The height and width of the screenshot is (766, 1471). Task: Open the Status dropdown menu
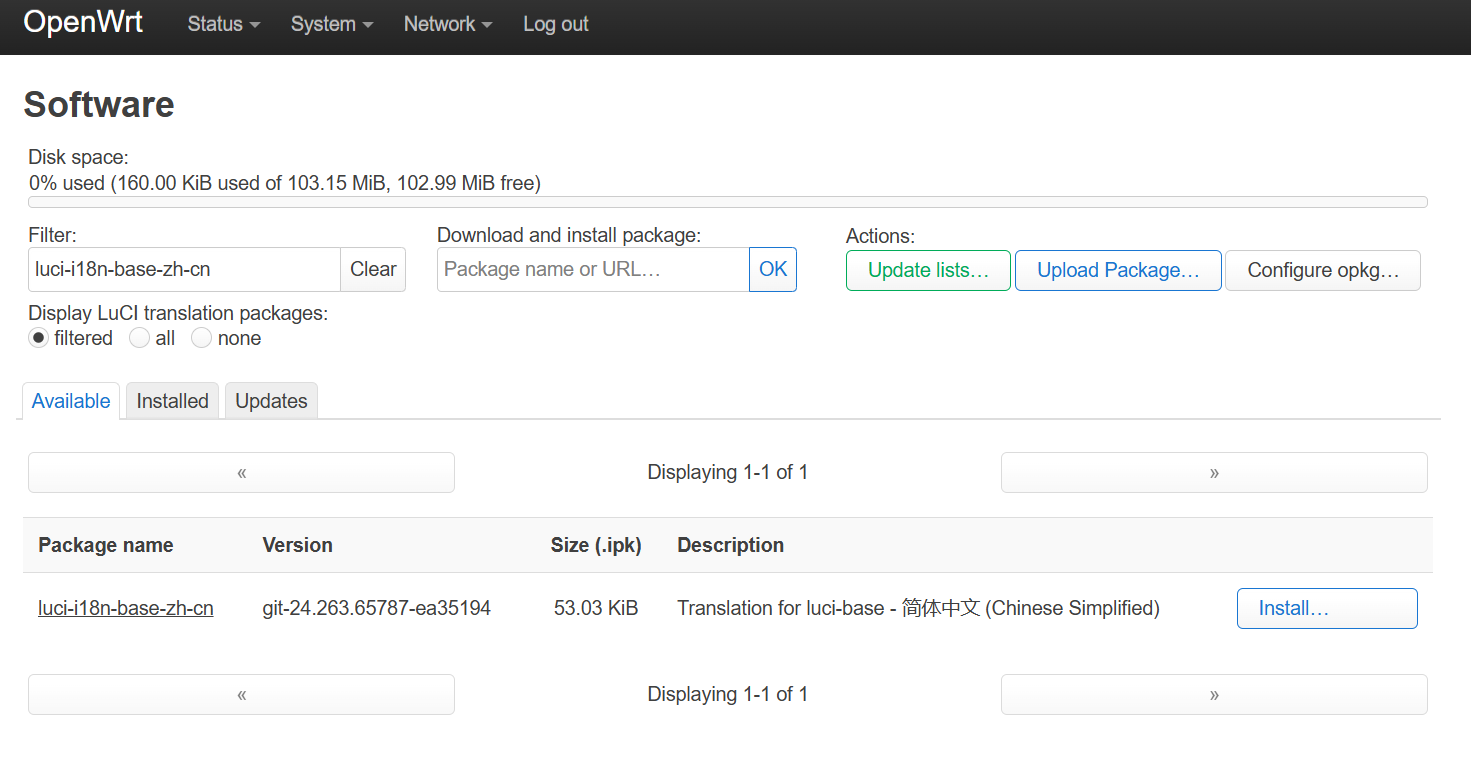(223, 24)
